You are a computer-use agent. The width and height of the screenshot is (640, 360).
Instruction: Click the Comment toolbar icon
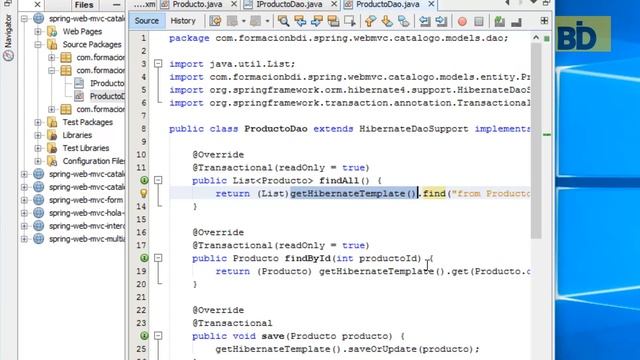click(500, 21)
